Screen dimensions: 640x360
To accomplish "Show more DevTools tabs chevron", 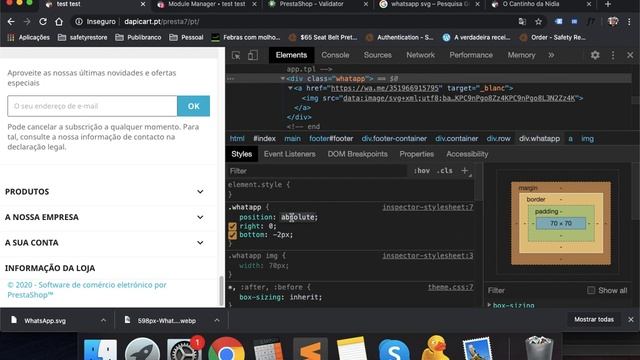I will tap(551, 55).
